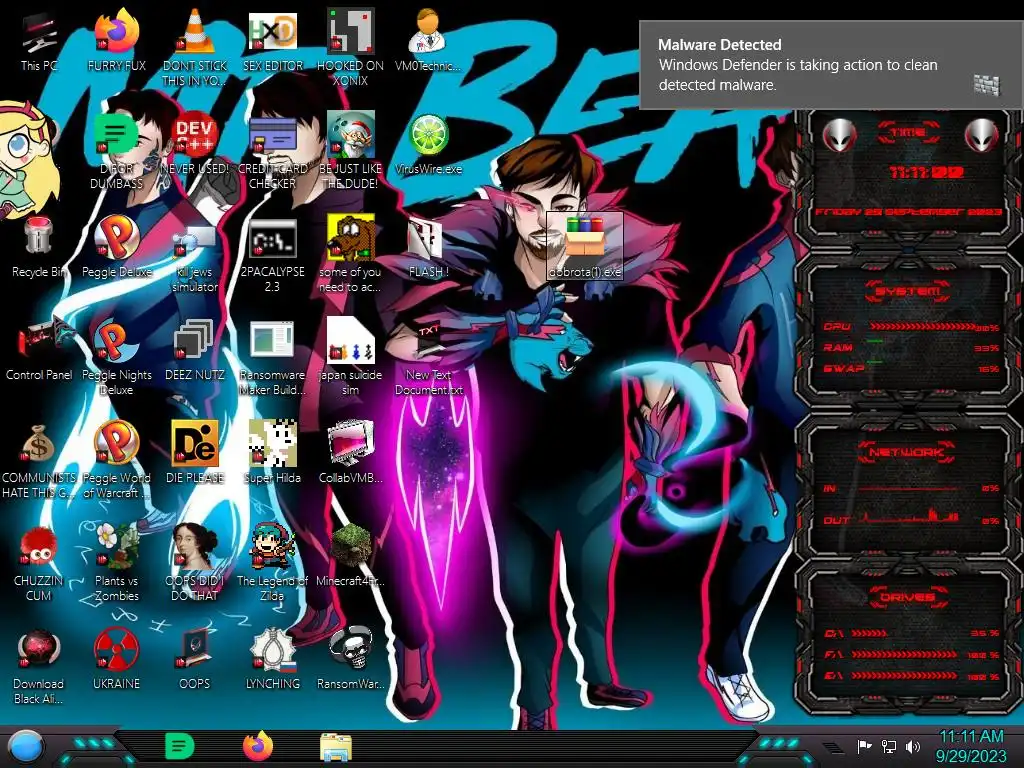Select the CollabVMB... monitor icon

point(351,454)
